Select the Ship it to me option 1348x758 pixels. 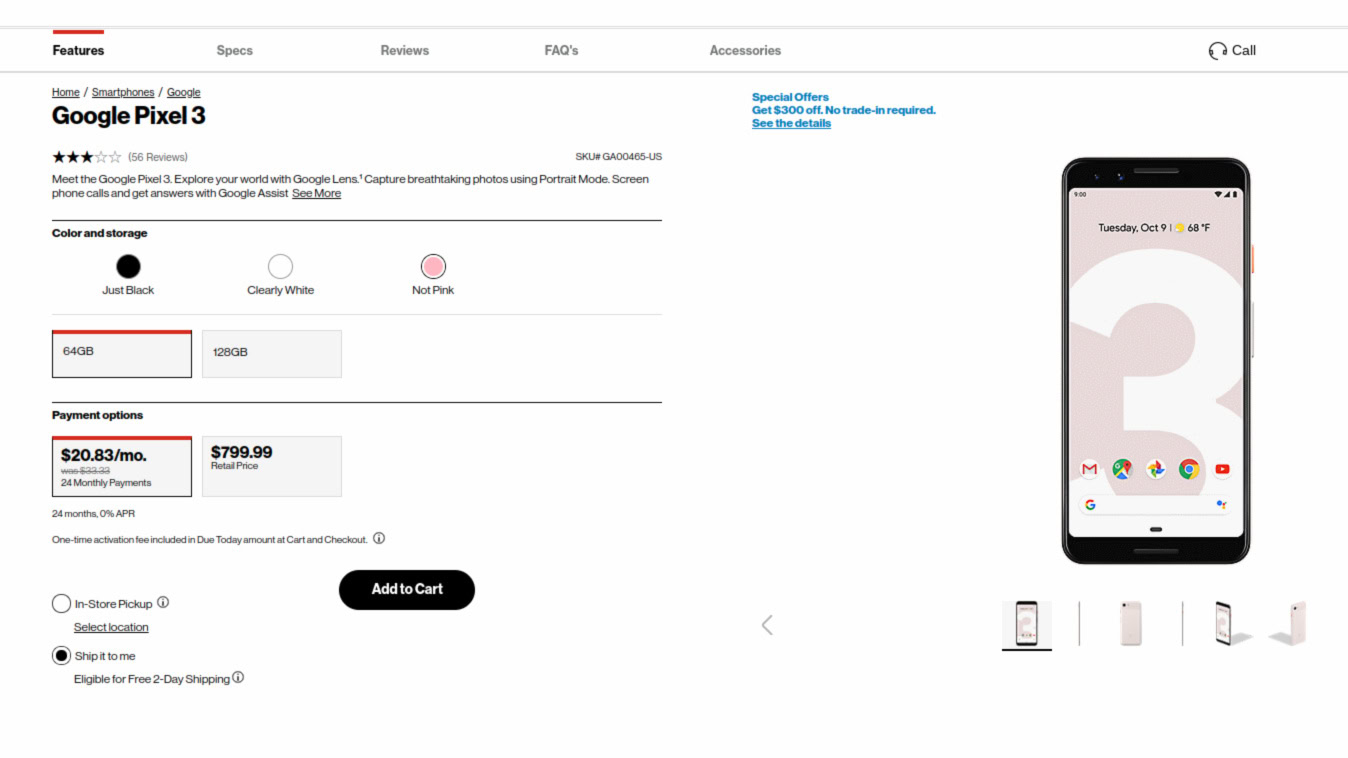[x=61, y=656]
